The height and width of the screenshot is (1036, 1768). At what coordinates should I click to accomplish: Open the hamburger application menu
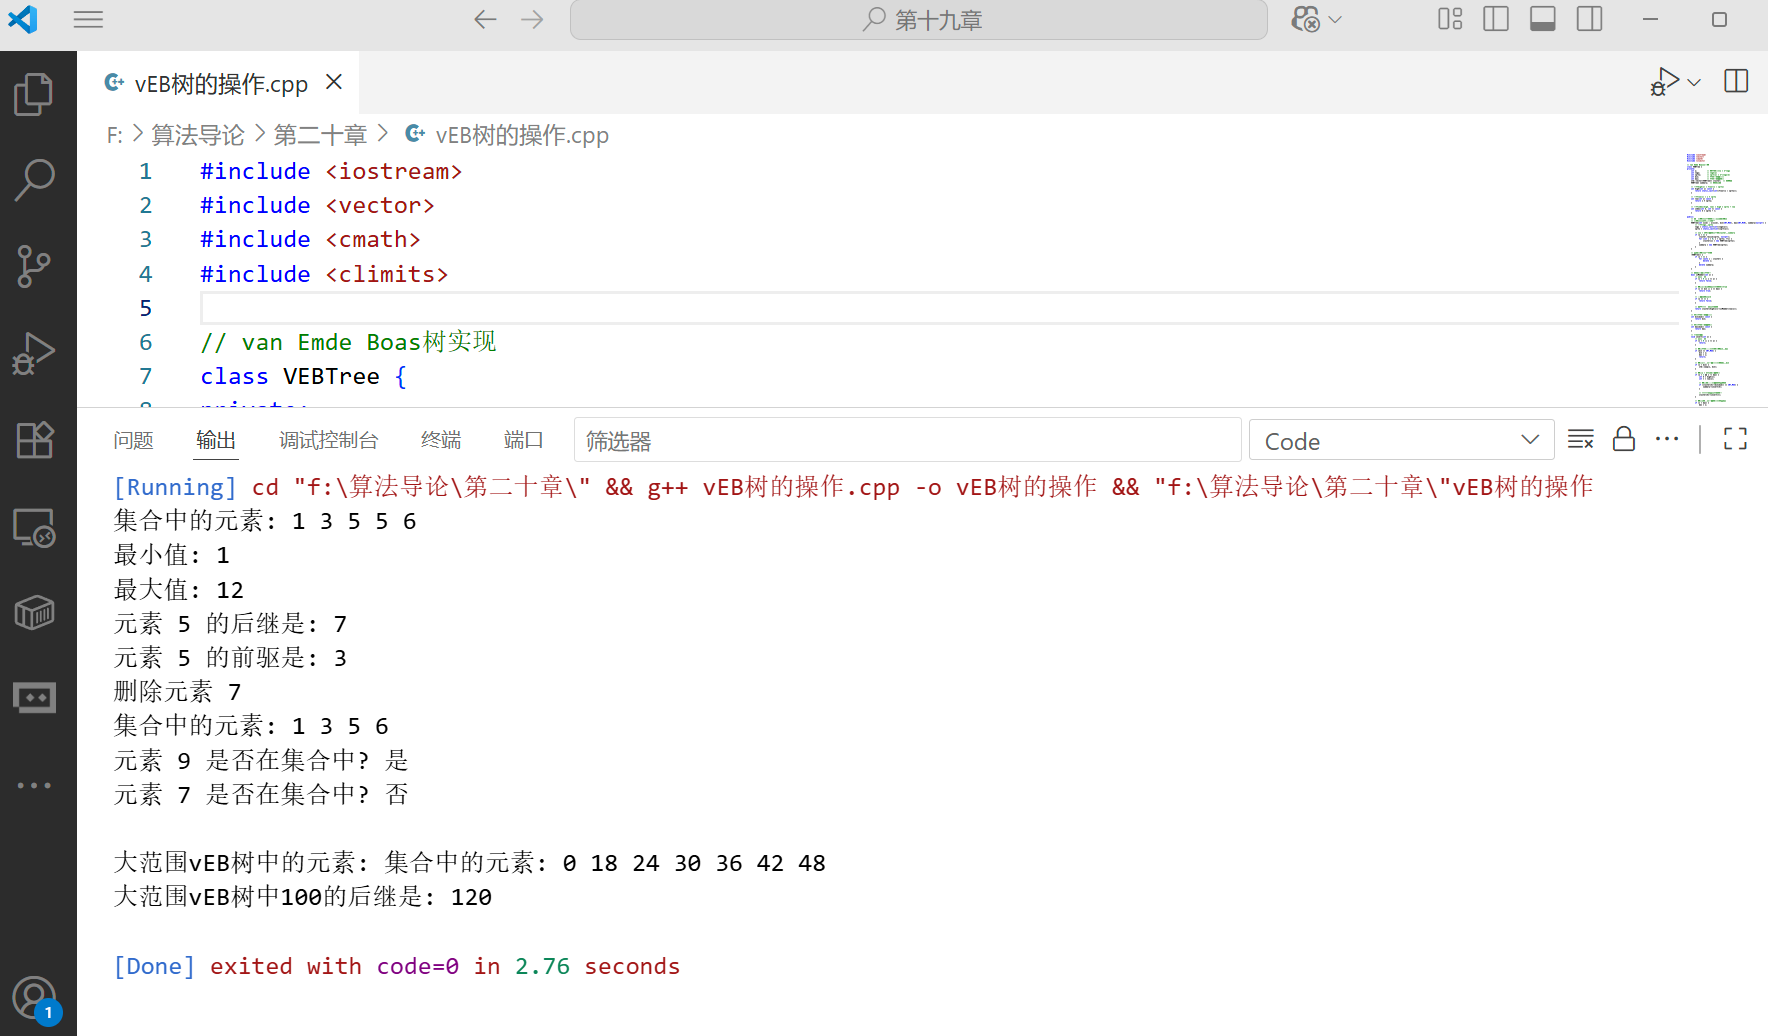(x=88, y=19)
